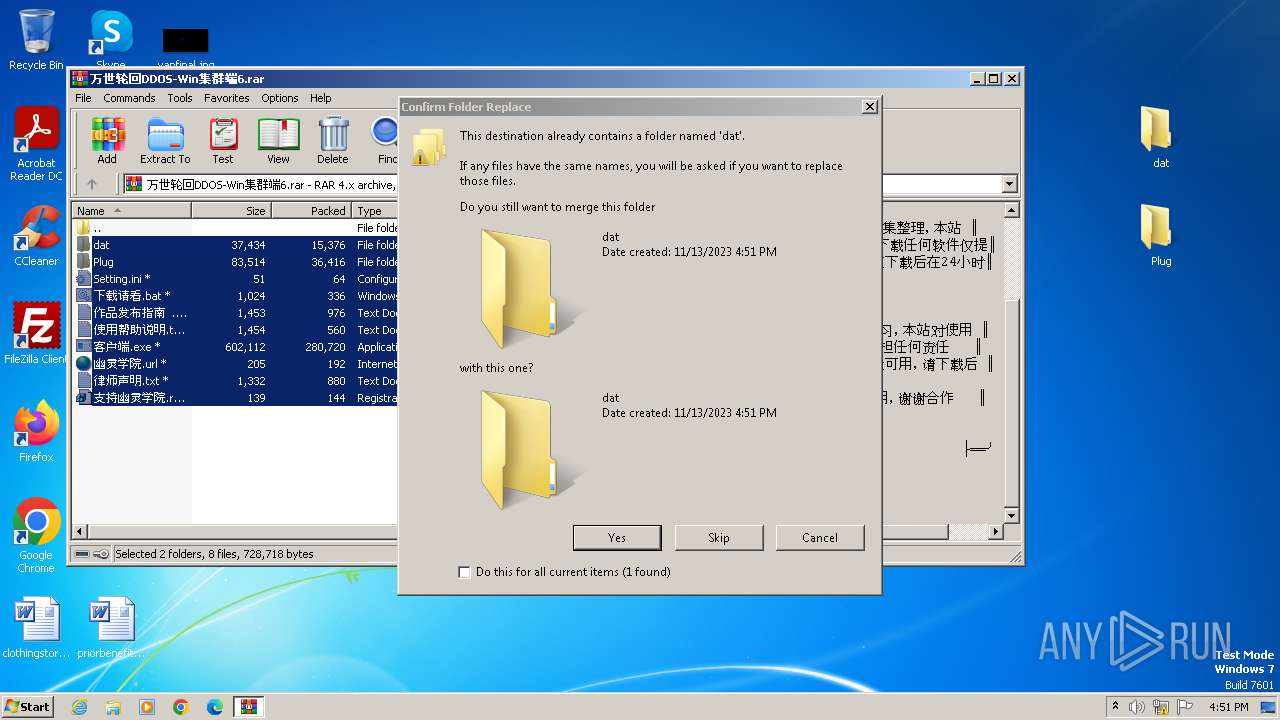Viewport: 1280px width, 720px height.
Task: Click Yes to merge the folder
Action: [617, 537]
